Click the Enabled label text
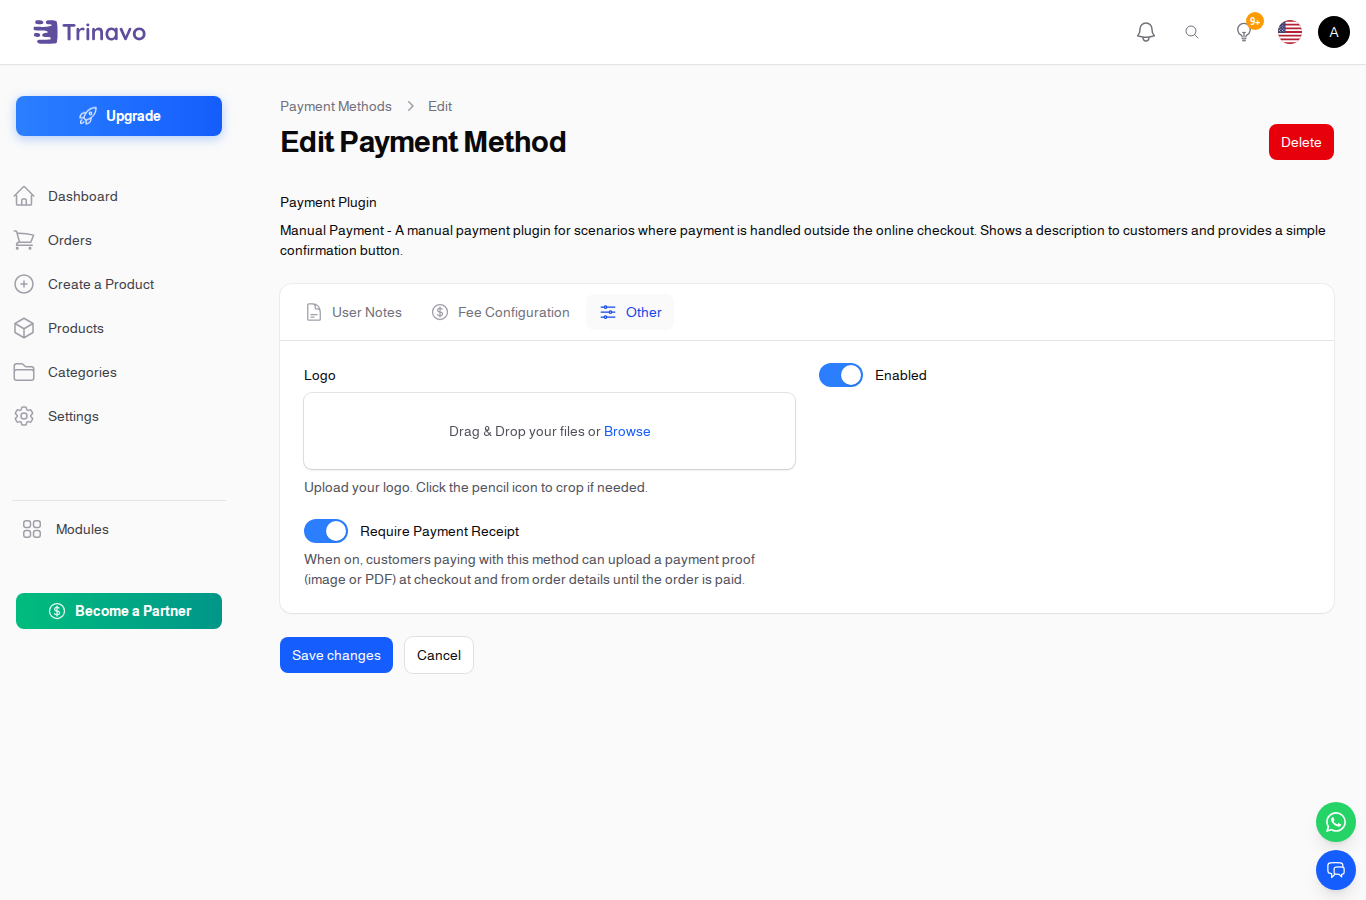 coord(901,375)
